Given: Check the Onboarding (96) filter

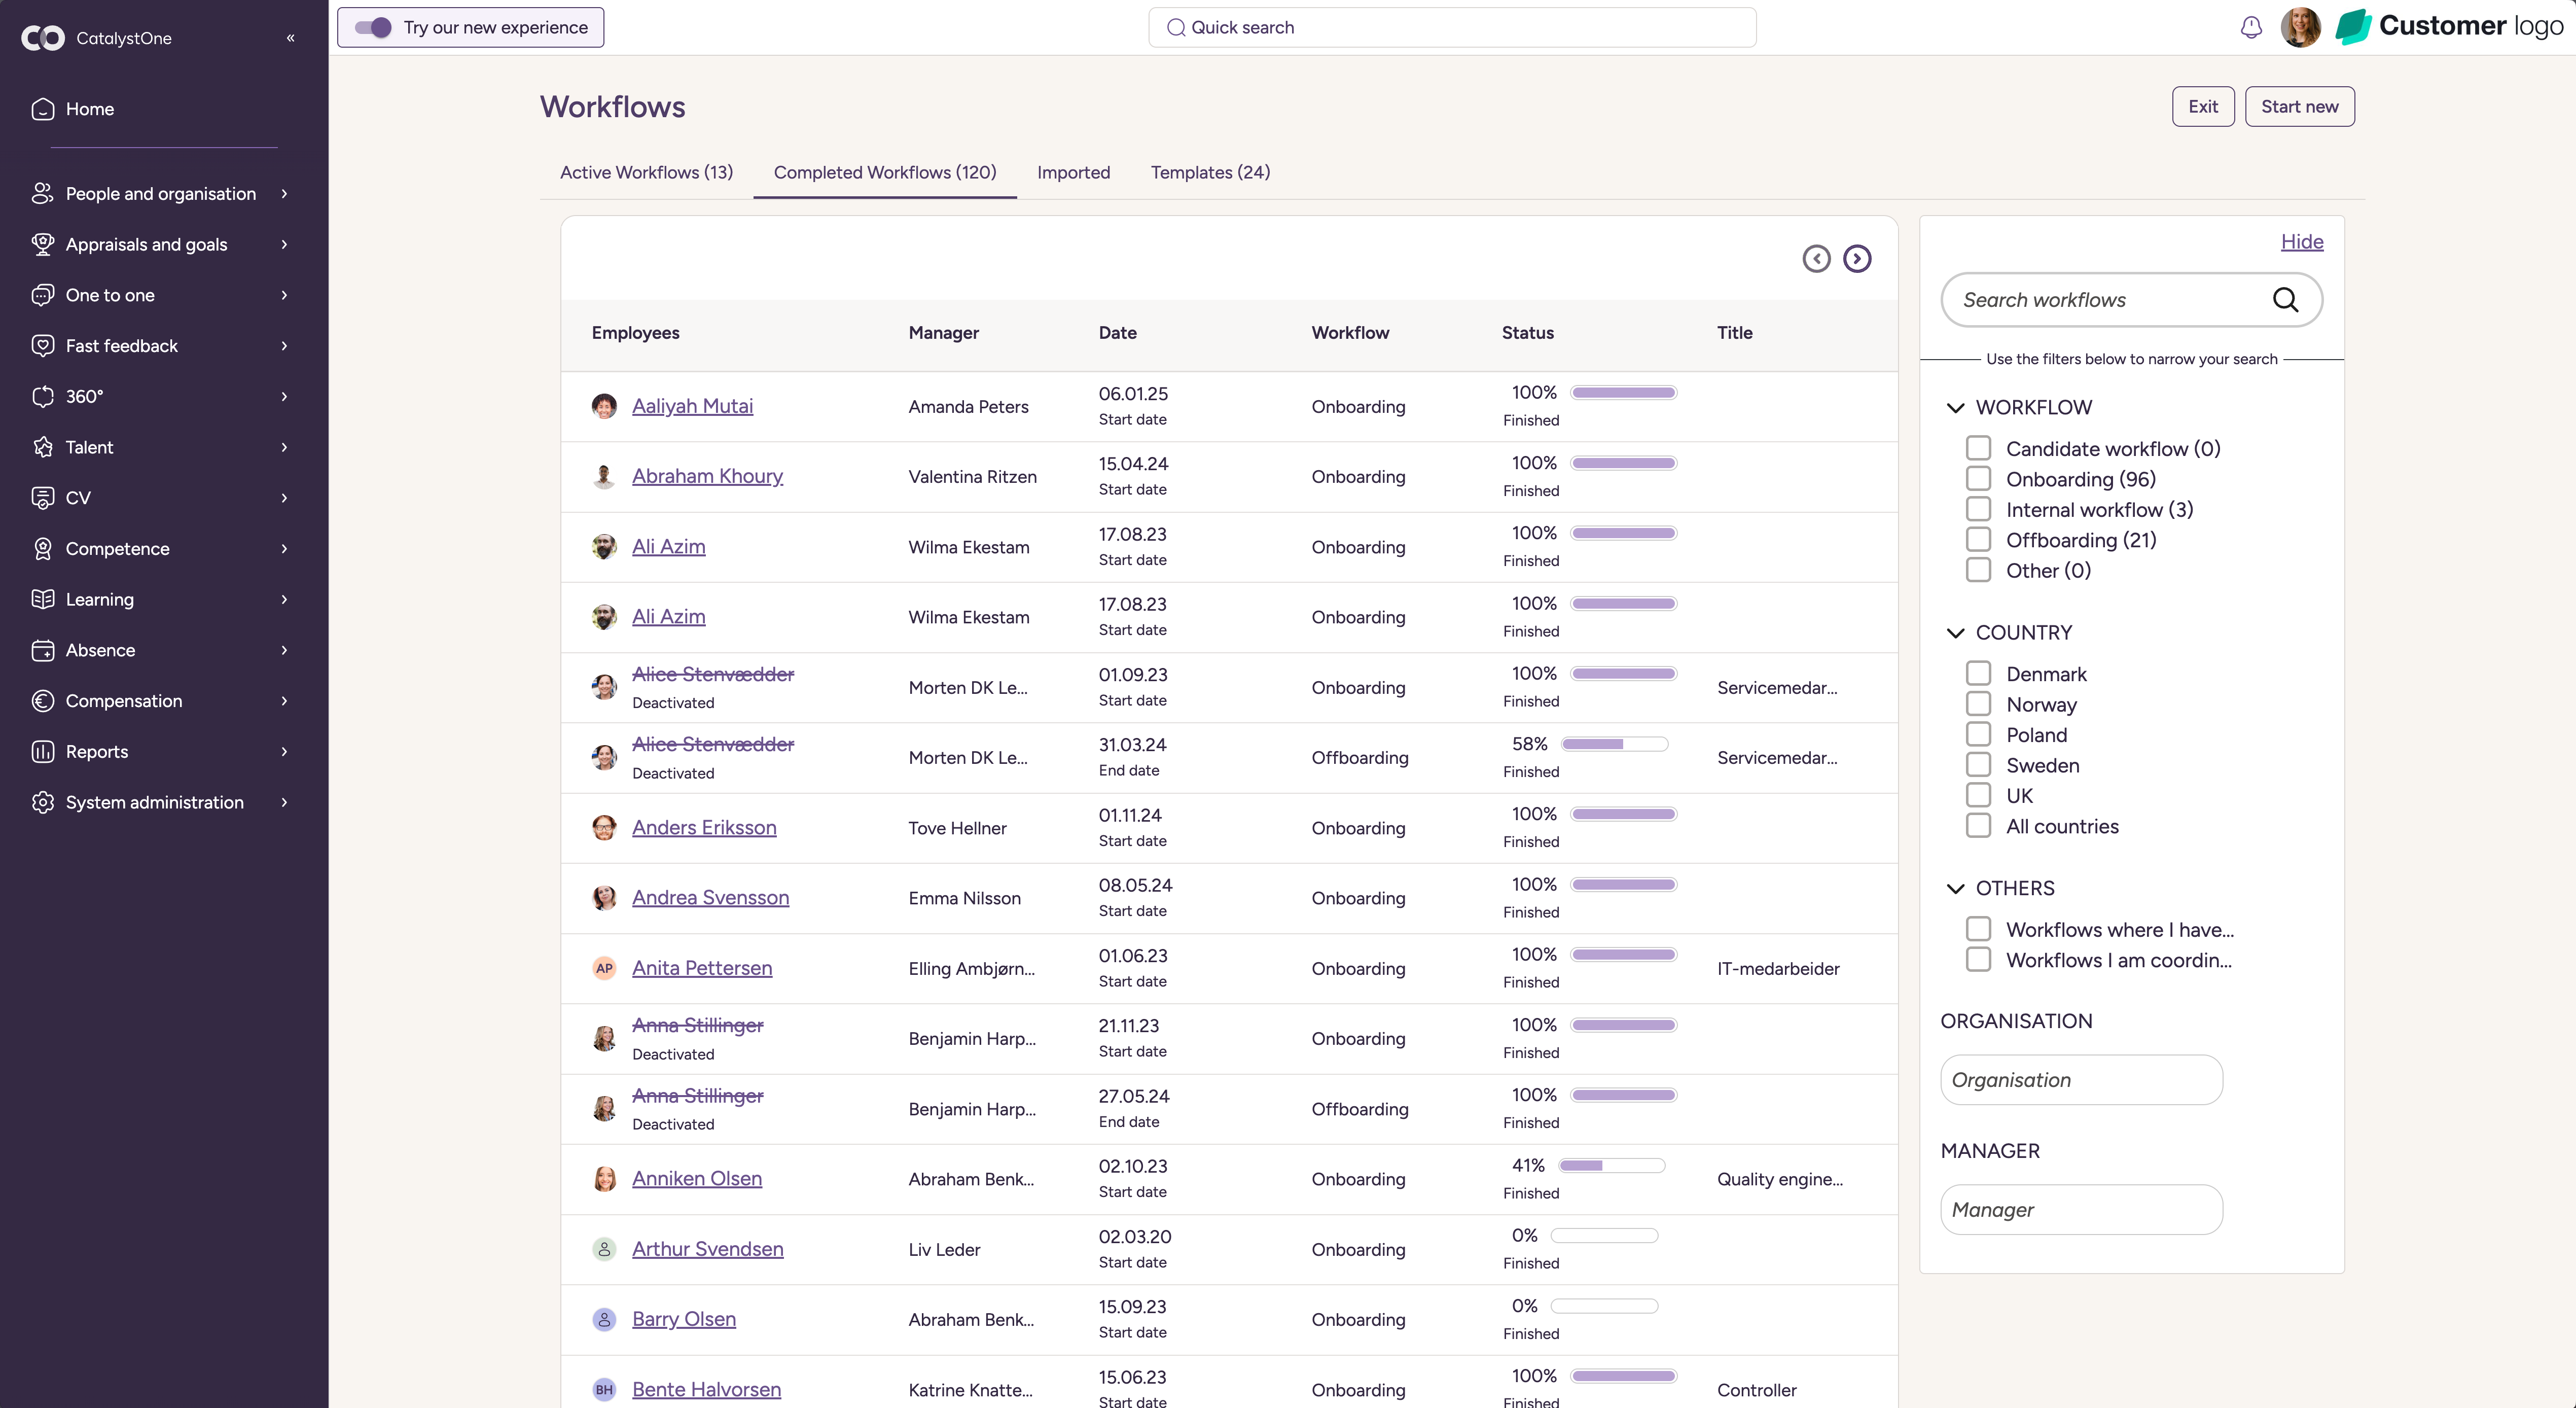Looking at the screenshot, I should pos(1978,479).
